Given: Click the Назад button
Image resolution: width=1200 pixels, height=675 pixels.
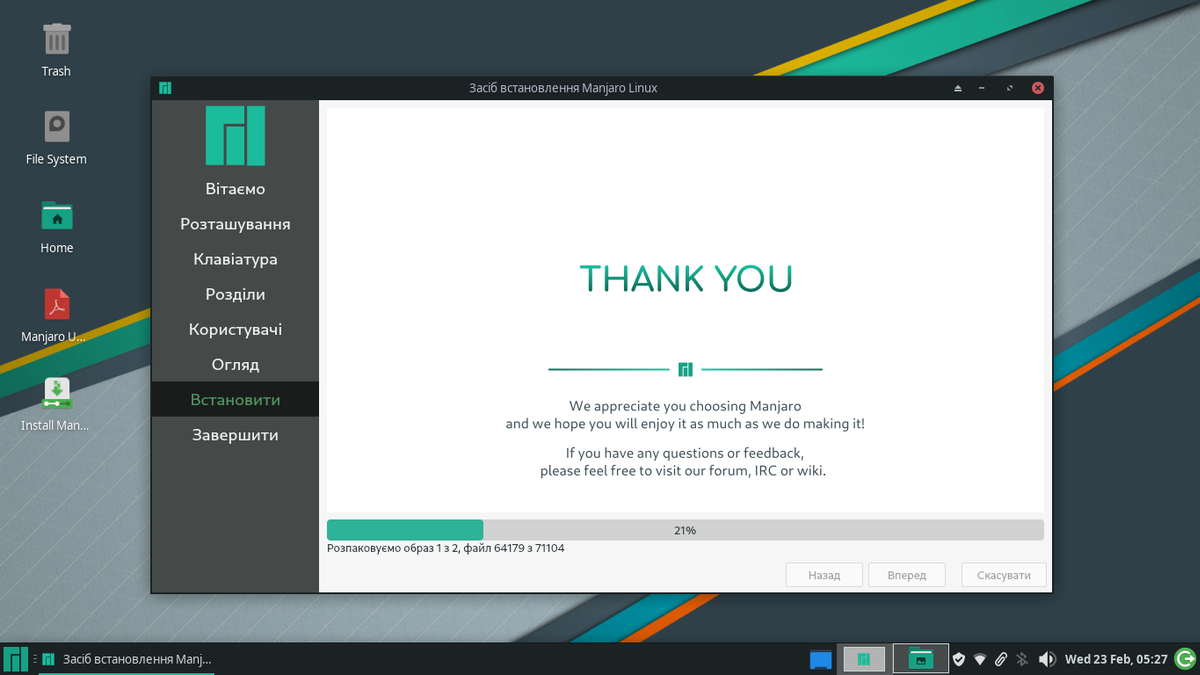Looking at the screenshot, I should (824, 575).
